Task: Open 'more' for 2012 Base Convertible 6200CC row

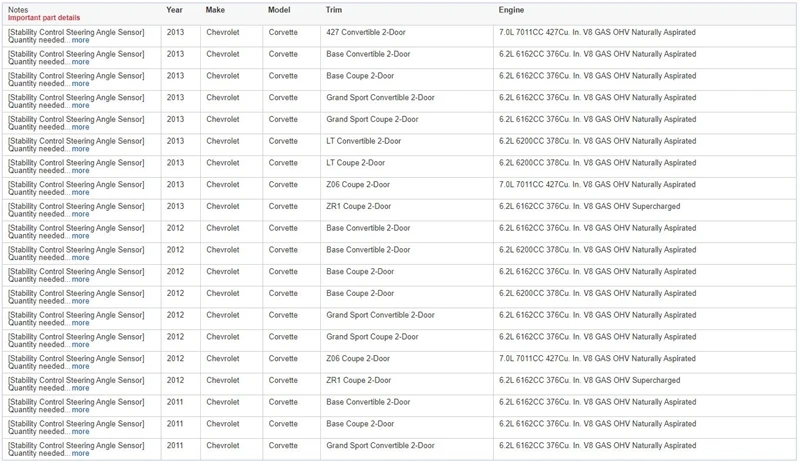Action: (80, 258)
